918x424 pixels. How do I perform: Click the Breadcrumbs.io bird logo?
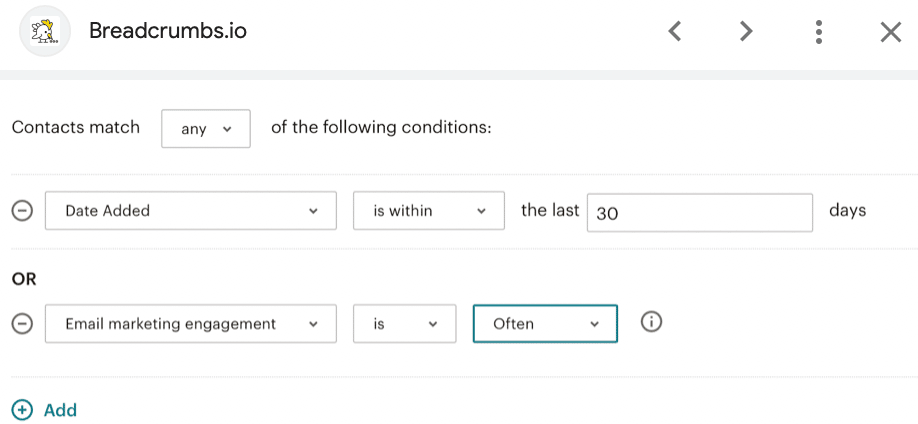(45, 31)
